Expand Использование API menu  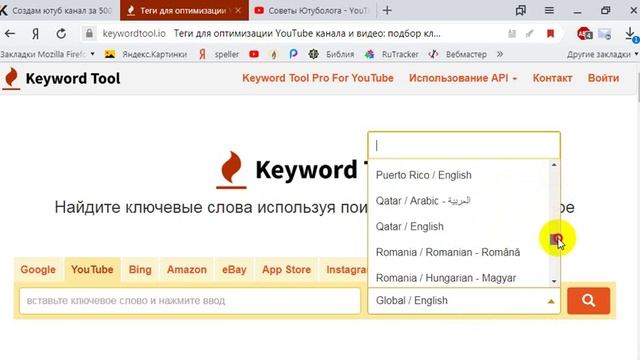[463, 78]
